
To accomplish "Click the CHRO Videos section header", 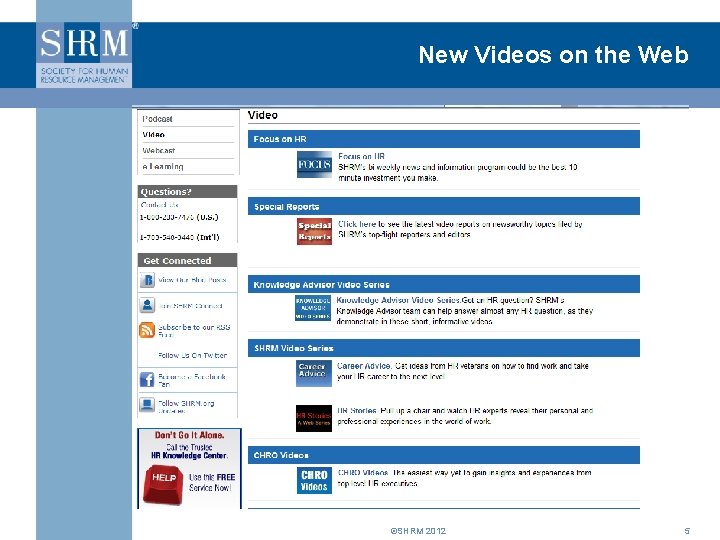I will [x=444, y=455].
